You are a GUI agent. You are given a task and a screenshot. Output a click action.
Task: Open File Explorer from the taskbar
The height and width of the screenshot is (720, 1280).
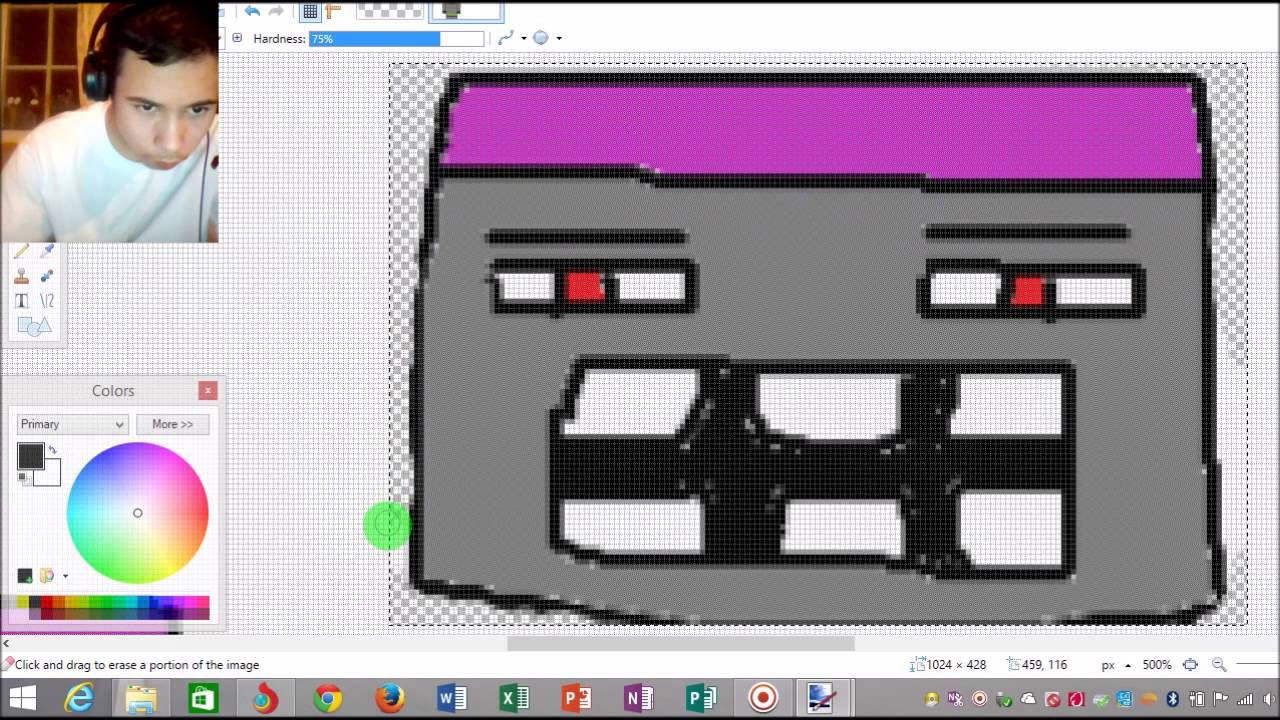(141, 698)
